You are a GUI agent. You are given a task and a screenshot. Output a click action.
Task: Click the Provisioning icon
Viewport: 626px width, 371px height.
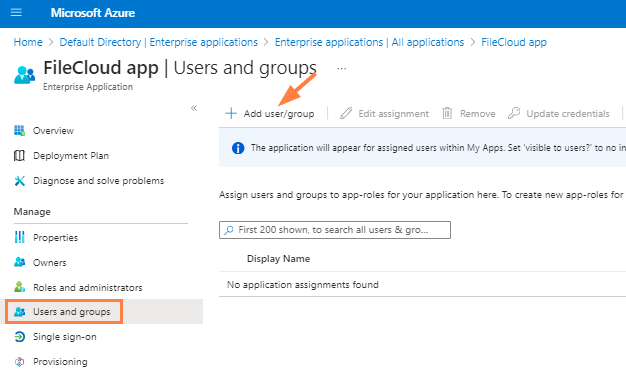point(20,362)
